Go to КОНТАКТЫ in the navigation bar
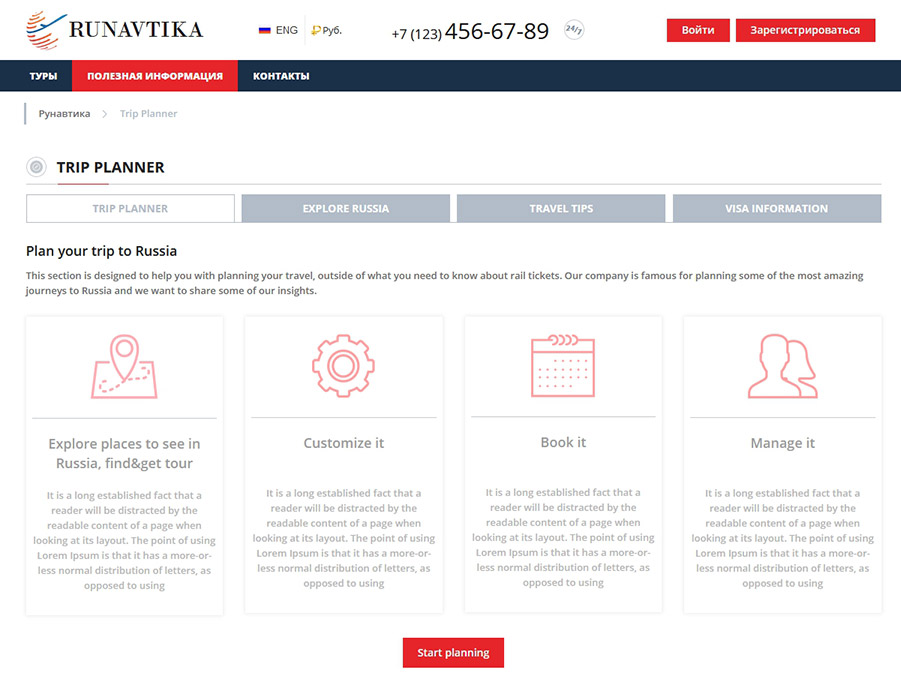Viewport: 901px width, 682px height. (280, 76)
